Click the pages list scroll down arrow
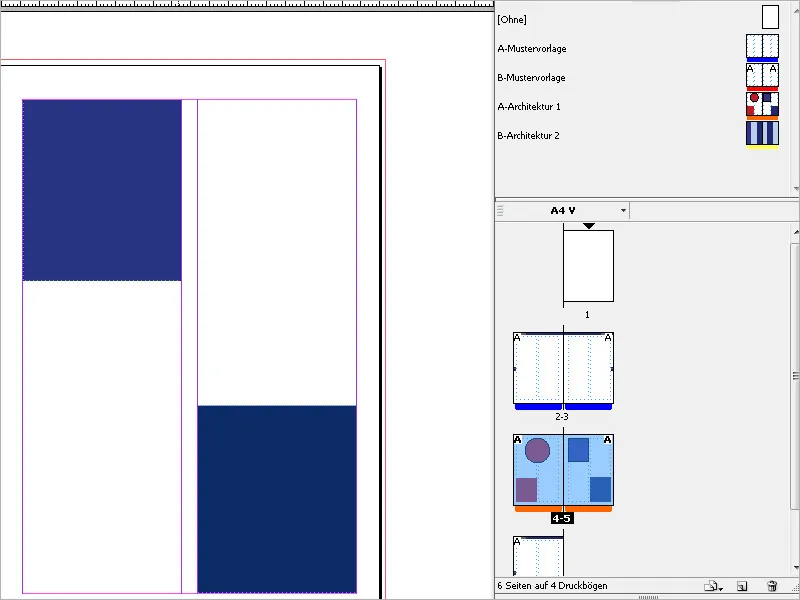 tap(796, 568)
